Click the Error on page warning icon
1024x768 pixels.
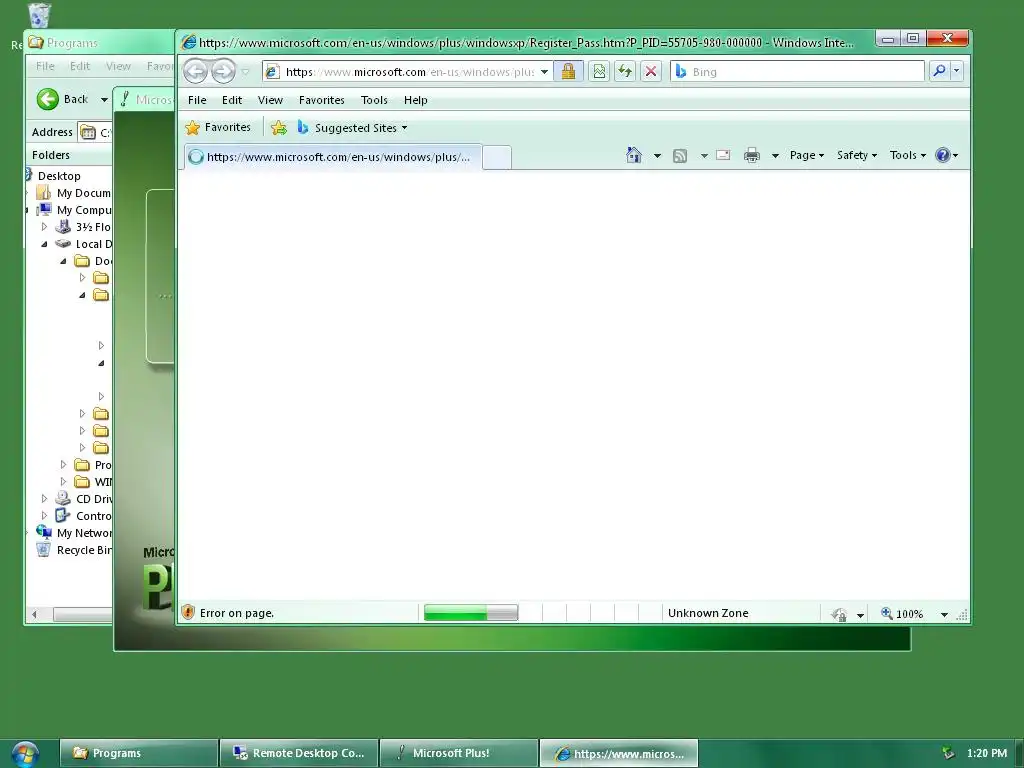[x=188, y=613]
